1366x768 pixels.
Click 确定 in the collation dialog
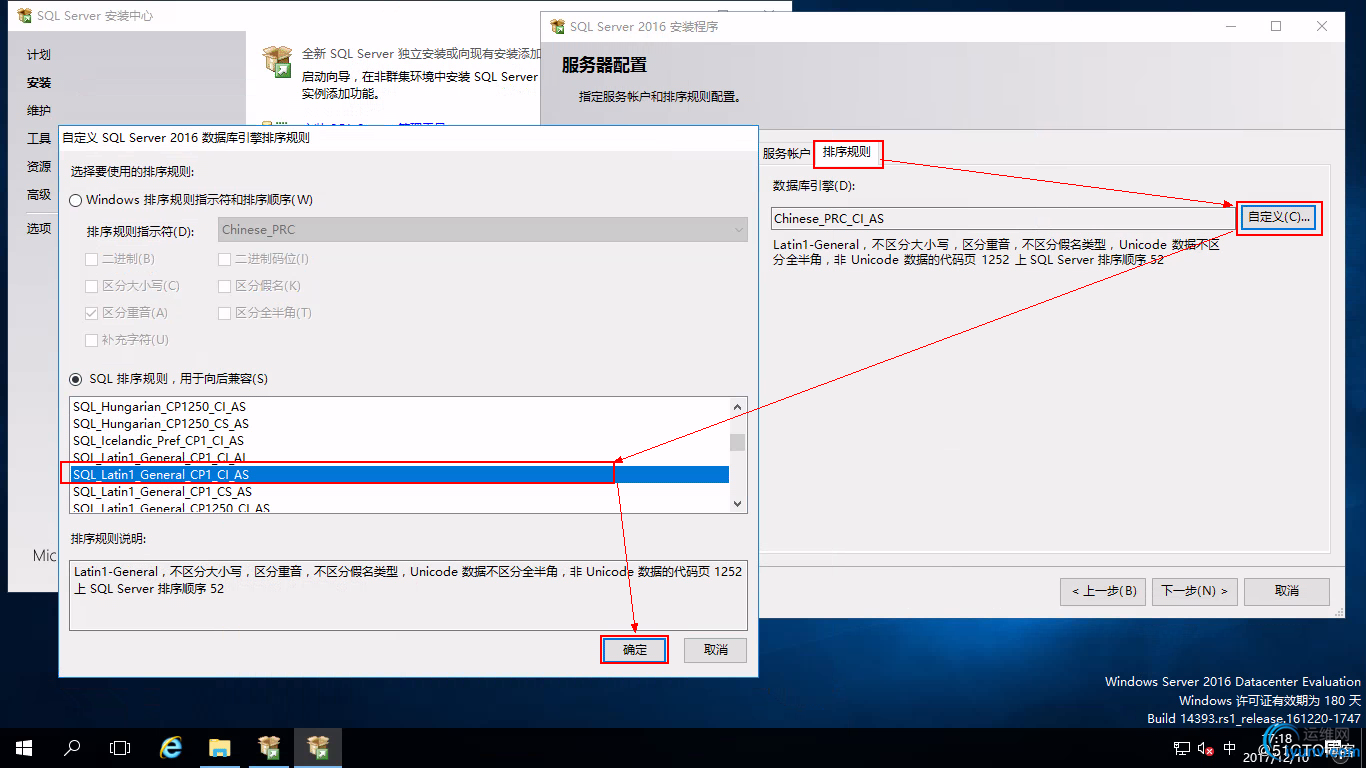pyautogui.click(x=634, y=650)
